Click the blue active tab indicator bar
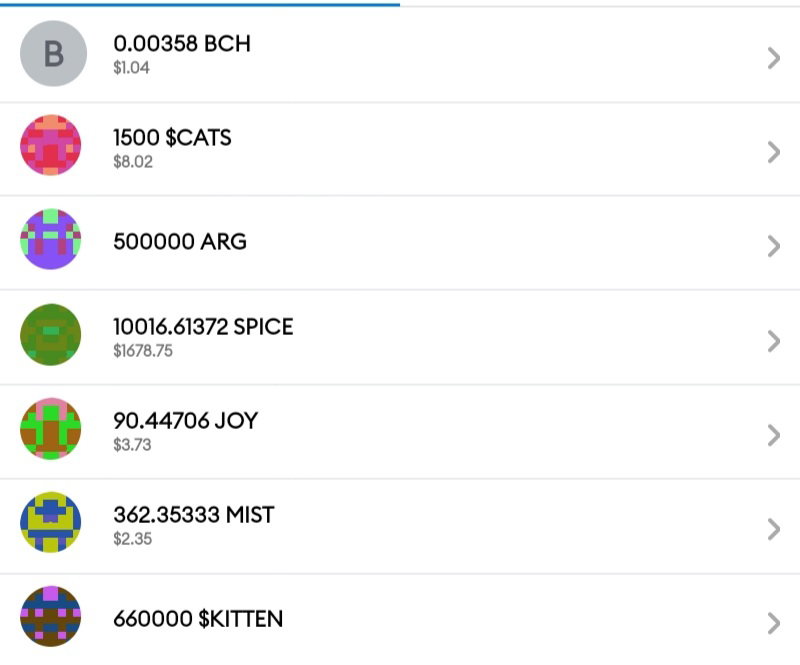800x665 pixels. pyautogui.click(x=200, y=4)
